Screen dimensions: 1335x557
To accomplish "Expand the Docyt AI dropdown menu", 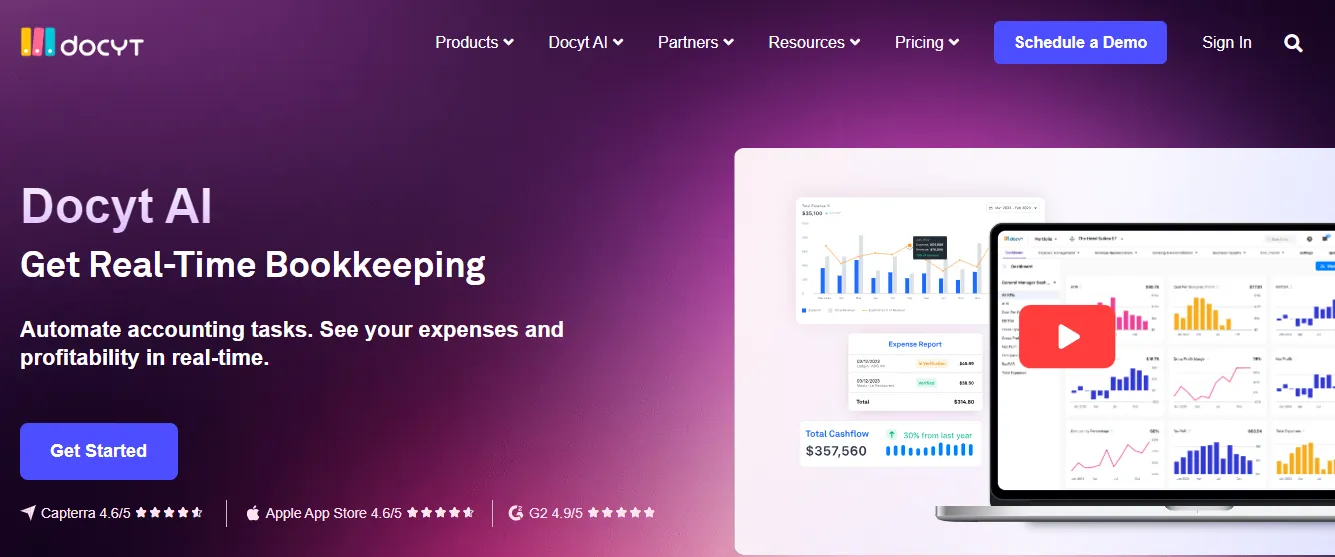I will pos(586,42).
